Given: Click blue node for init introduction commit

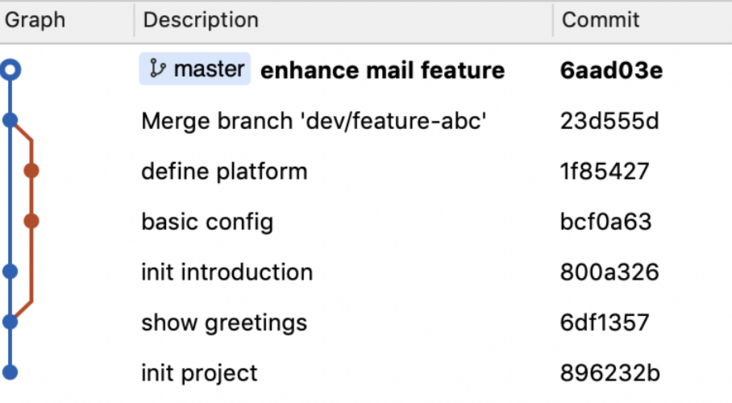Looking at the screenshot, I should pos(11,271).
